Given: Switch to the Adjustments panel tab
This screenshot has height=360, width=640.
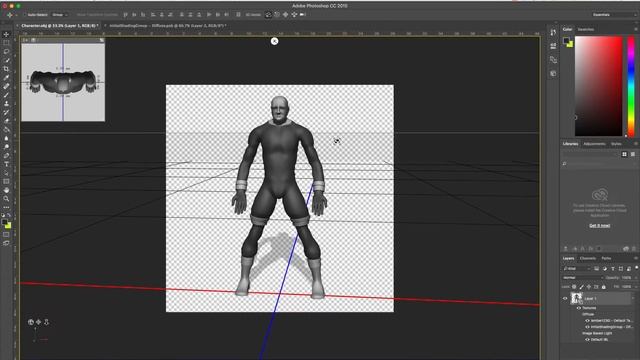Looking at the screenshot, I should (594, 144).
